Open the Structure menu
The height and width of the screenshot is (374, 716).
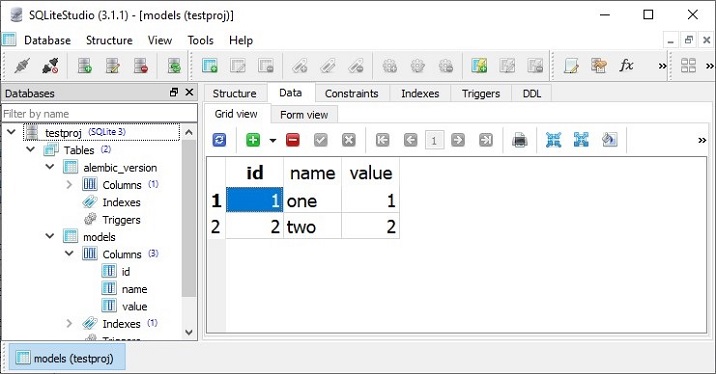tap(109, 40)
